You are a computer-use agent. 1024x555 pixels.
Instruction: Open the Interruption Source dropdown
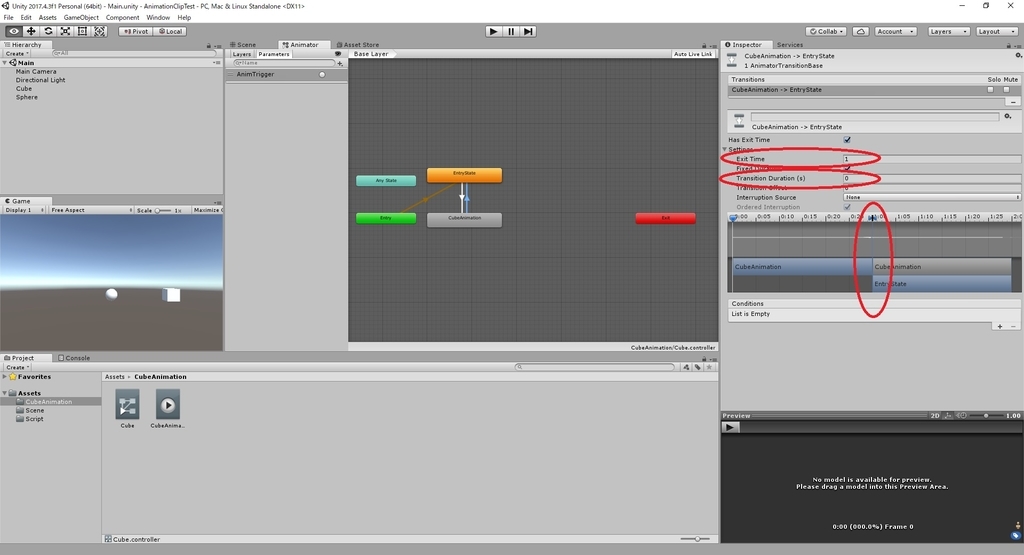(x=932, y=197)
